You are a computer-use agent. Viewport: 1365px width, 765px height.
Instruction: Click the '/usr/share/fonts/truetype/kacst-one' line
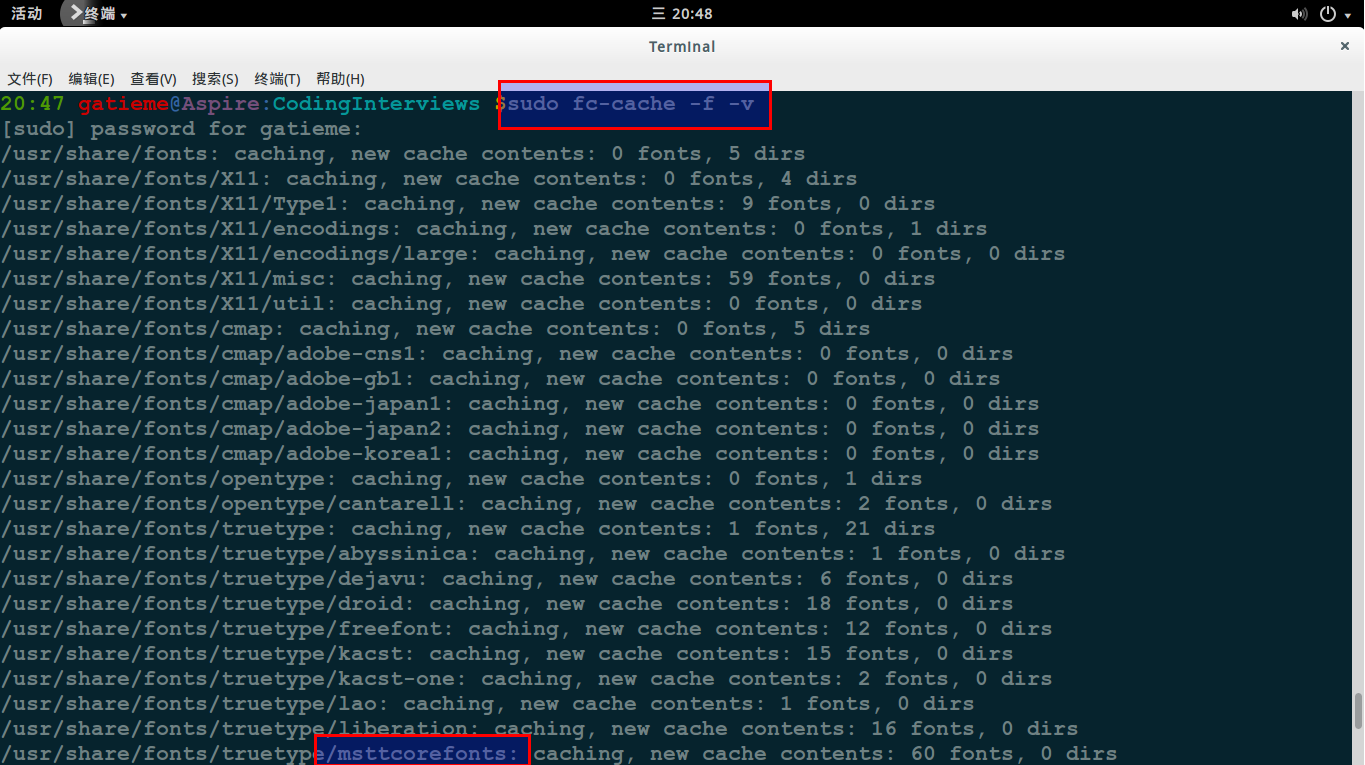click(x=527, y=679)
